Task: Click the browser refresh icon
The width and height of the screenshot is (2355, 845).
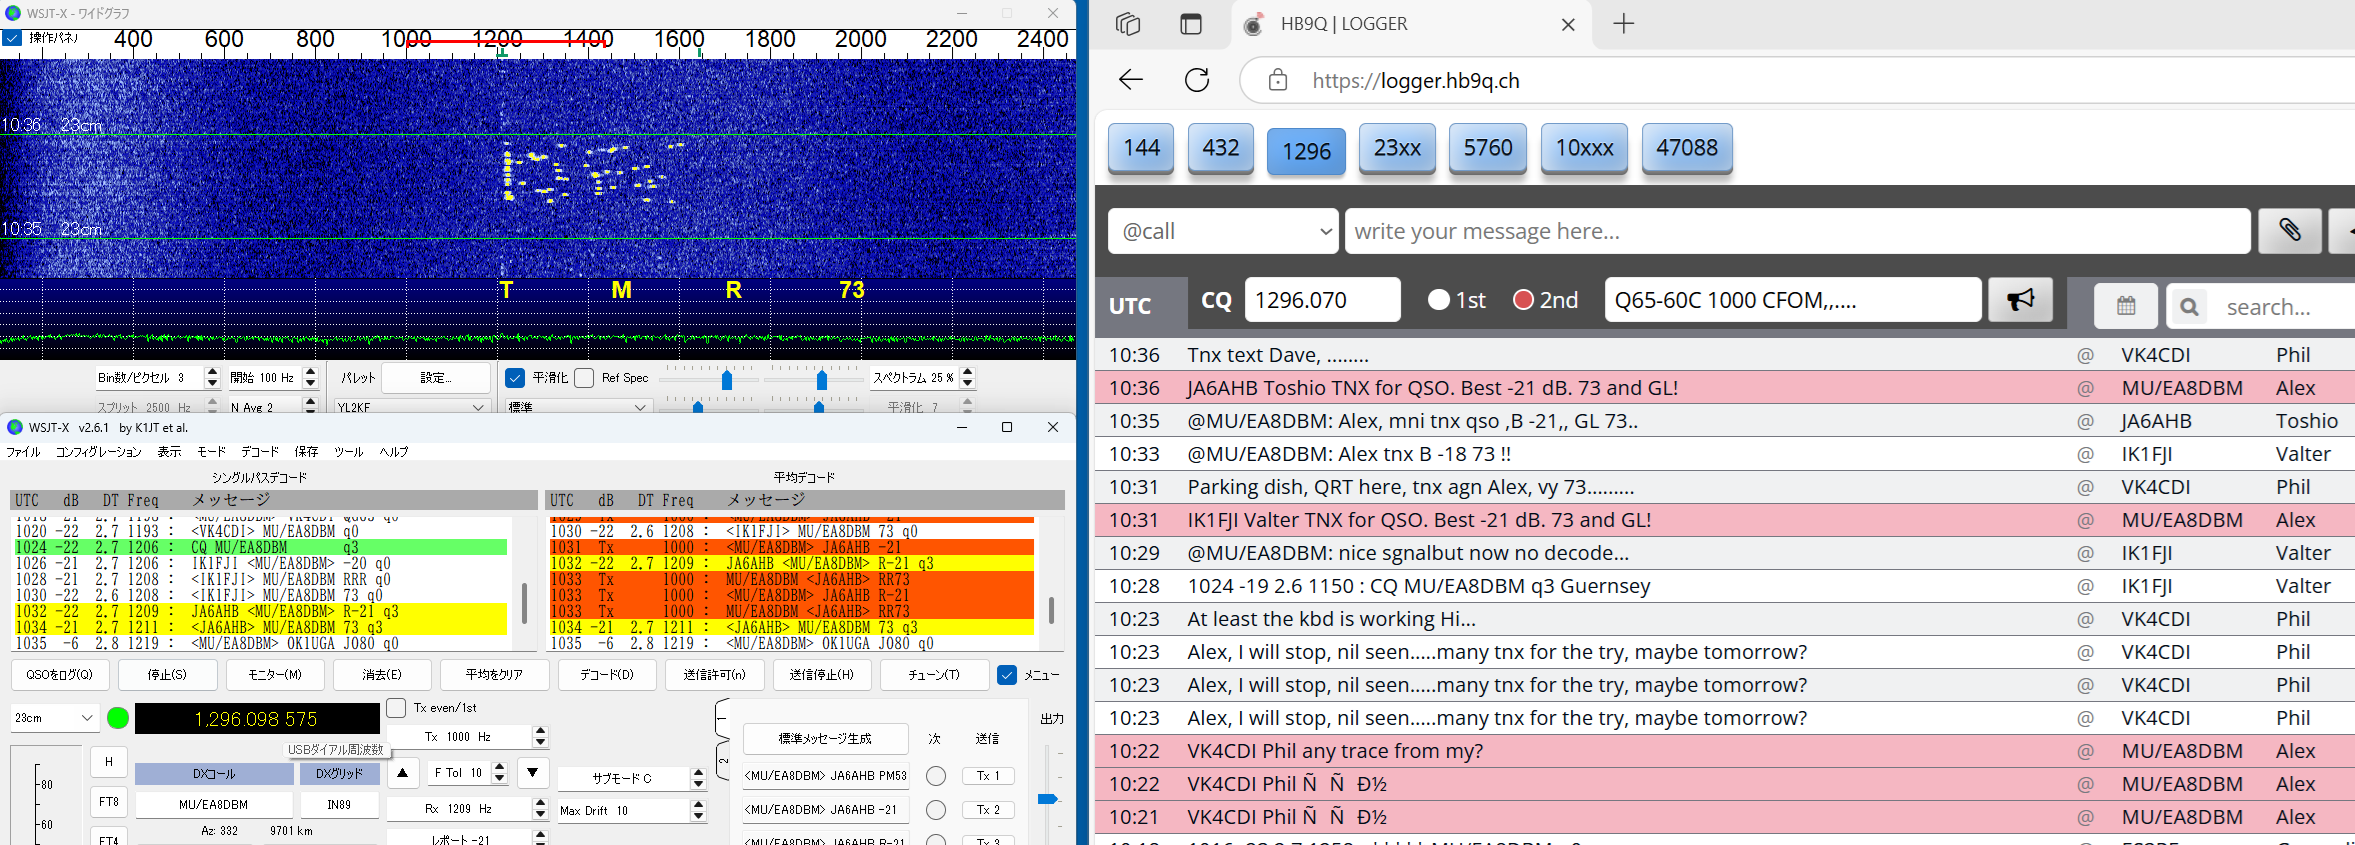Action: coord(1197,80)
